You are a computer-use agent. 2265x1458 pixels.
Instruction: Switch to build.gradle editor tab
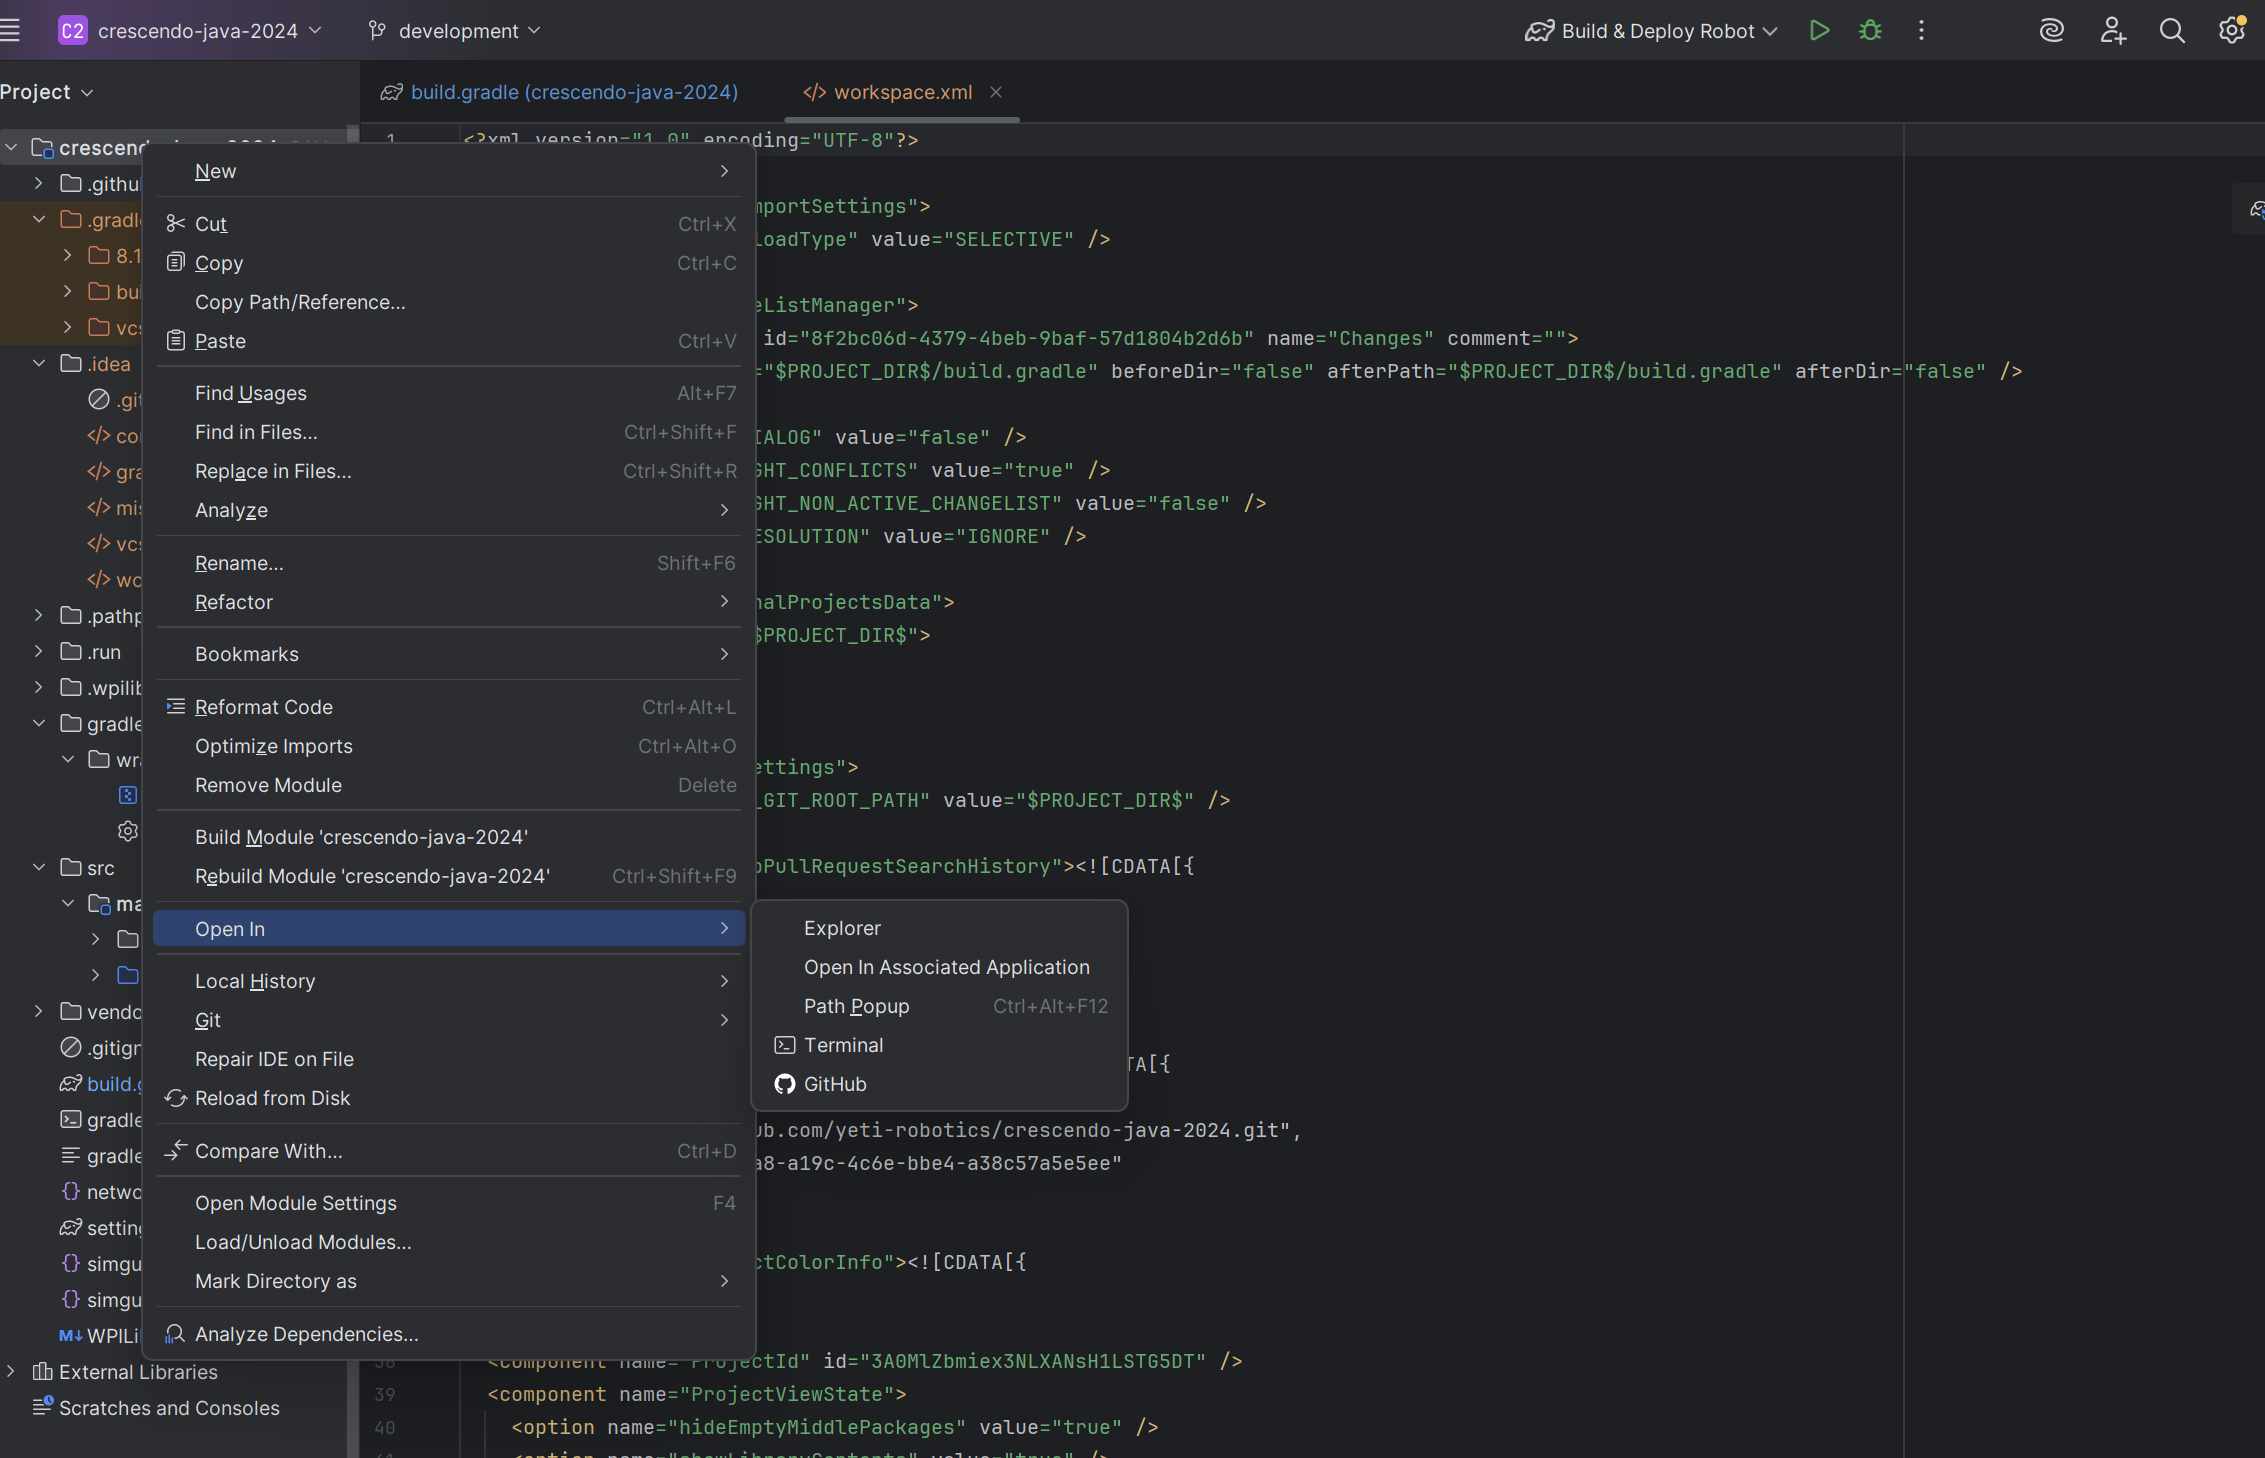[573, 92]
